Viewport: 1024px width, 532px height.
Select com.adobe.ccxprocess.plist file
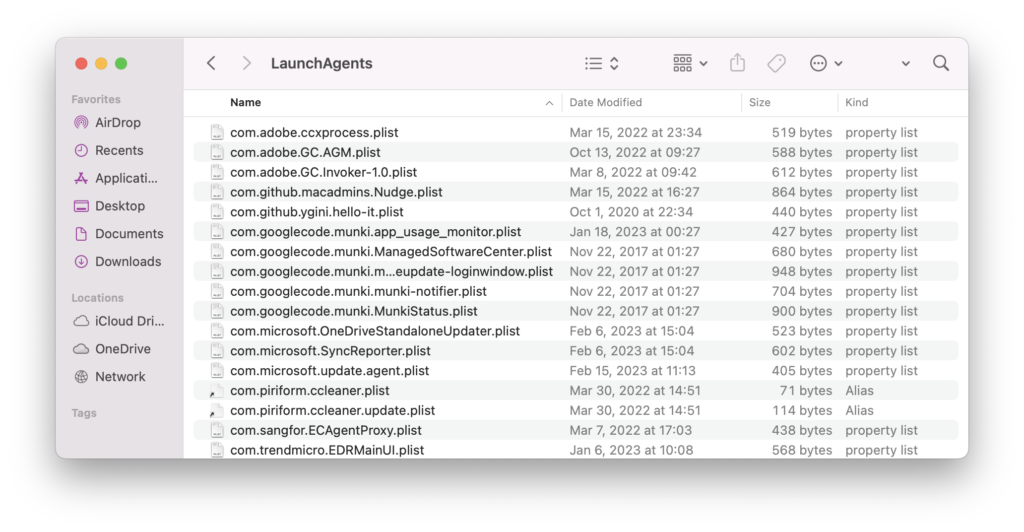coord(314,132)
